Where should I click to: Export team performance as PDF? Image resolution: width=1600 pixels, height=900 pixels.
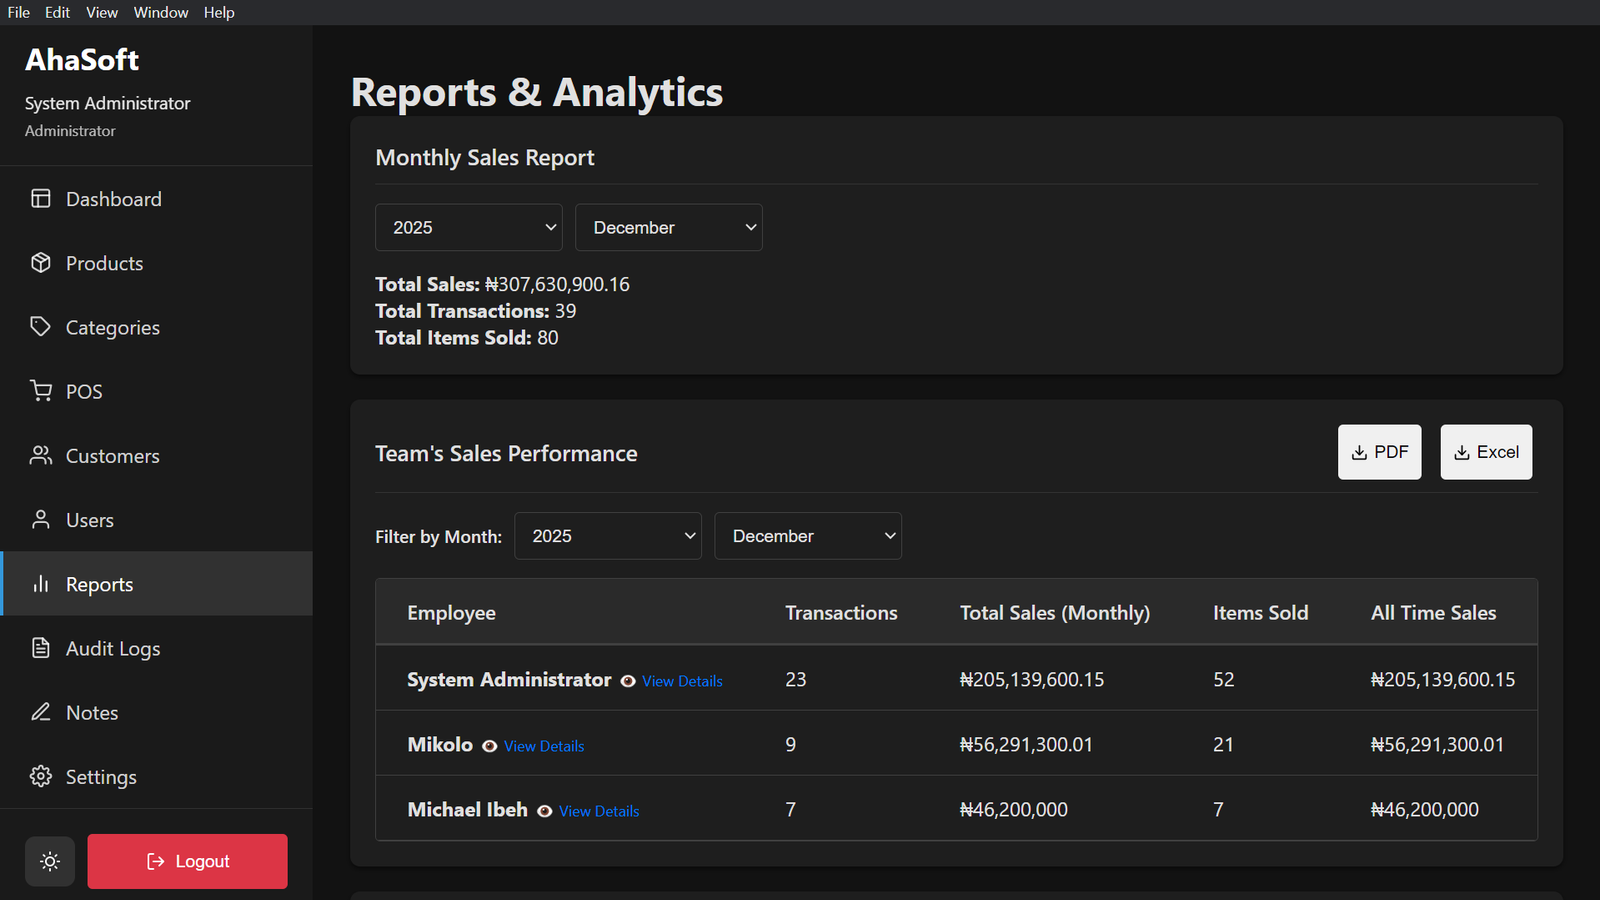click(1379, 452)
